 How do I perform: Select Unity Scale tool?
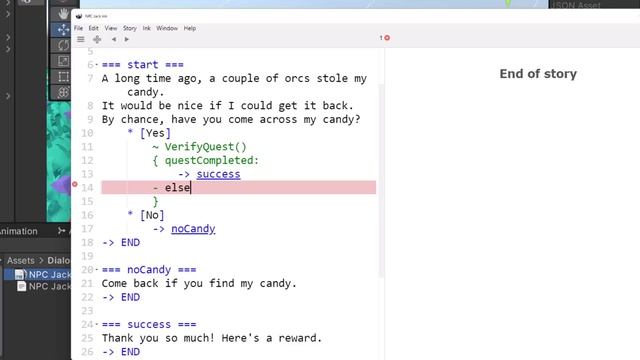click(63, 61)
